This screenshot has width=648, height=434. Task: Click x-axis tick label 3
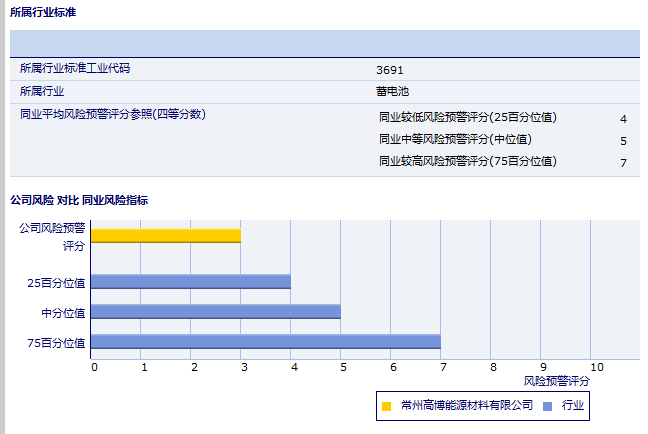coord(244,367)
